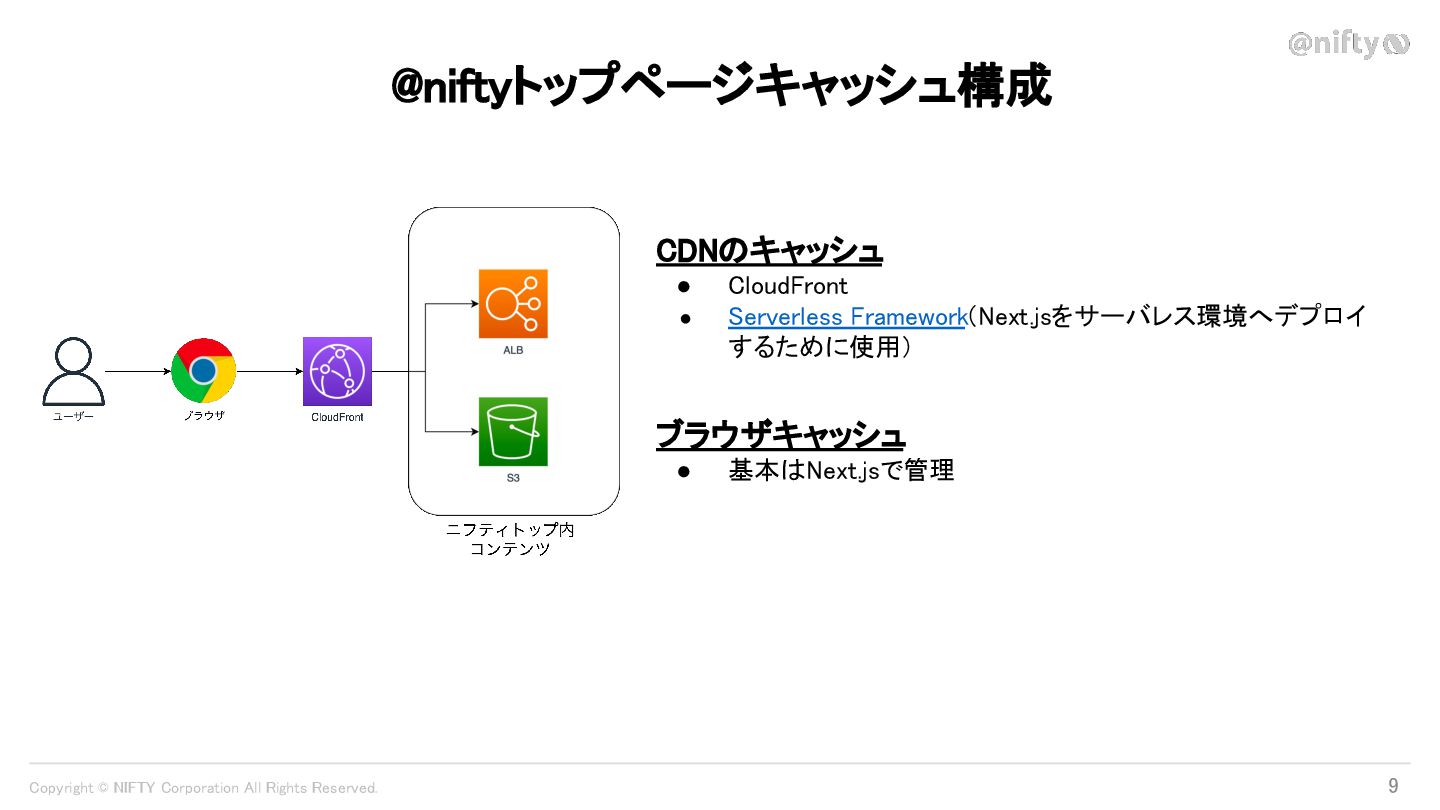Image resolution: width=1440 pixels, height=810 pixels.
Task: Click the ニフティトップ内 コンテンツ caption
Action: (x=510, y=539)
